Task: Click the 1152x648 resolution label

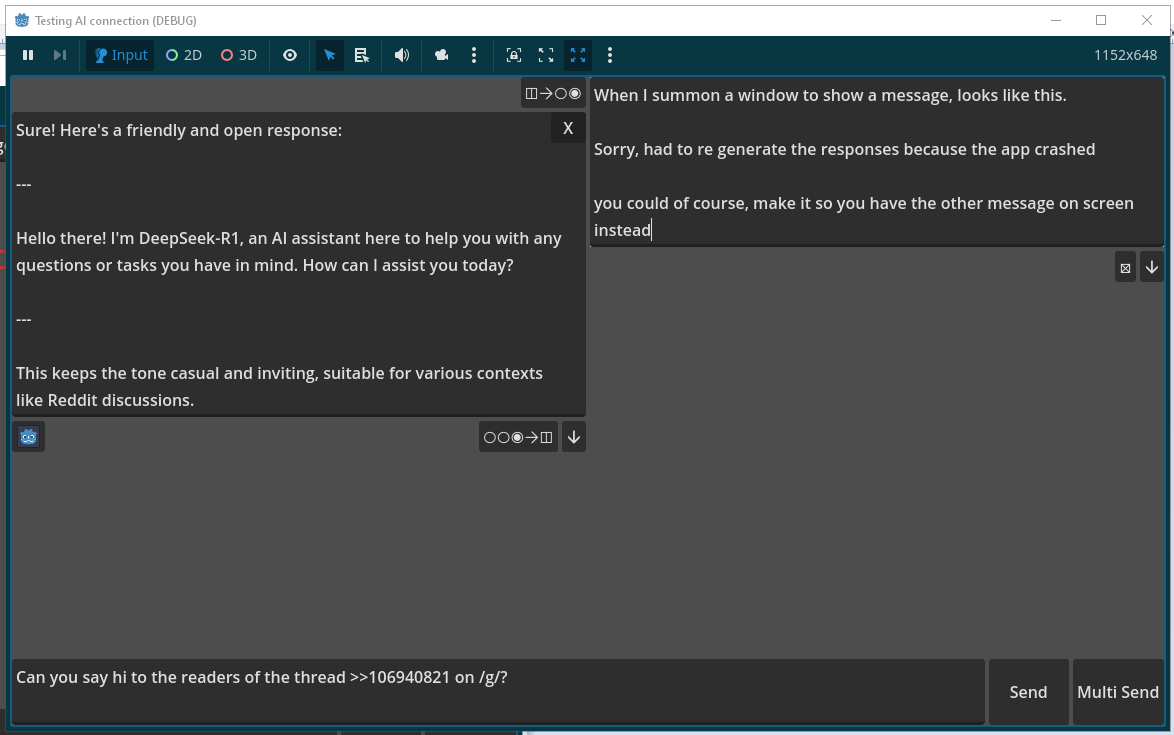Action: pyautogui.click(x=1125, y=55)
